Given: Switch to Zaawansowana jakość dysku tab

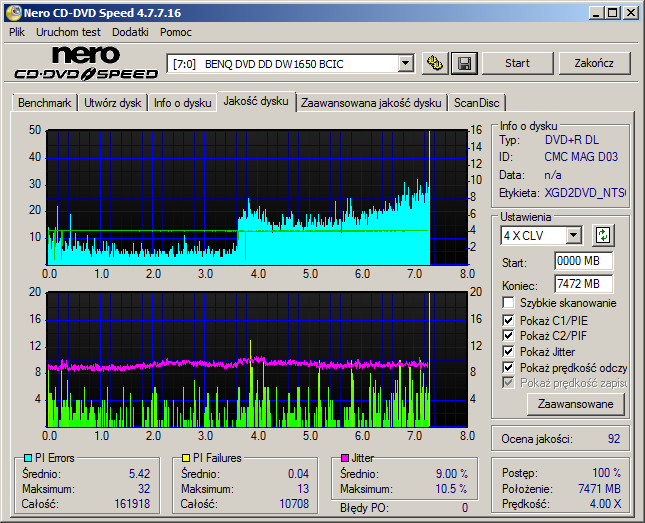Looking at the screenshot, I should [x=371, y=103].
